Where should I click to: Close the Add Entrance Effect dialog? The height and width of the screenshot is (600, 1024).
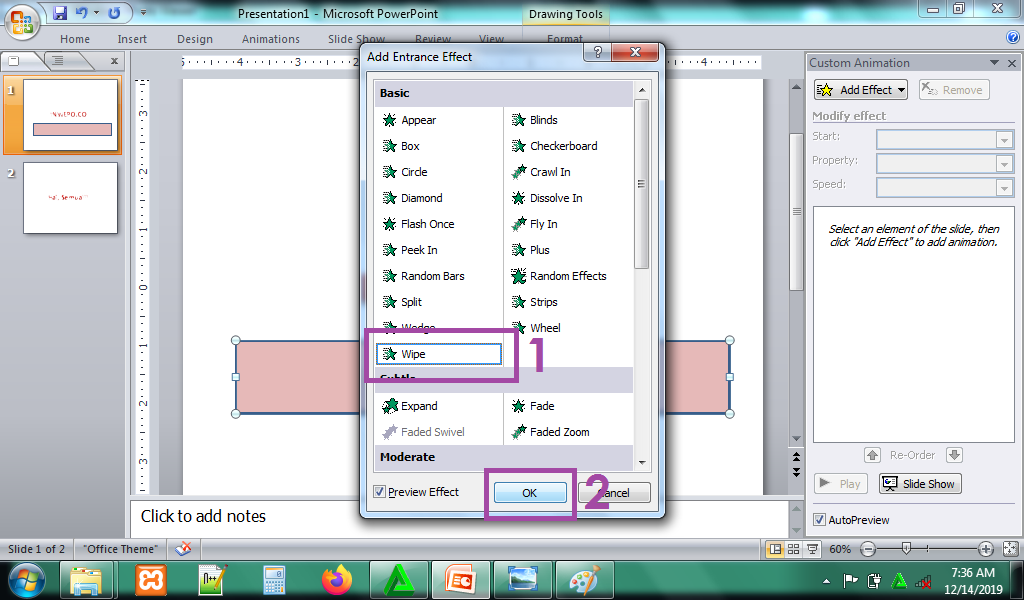[x=635, y=53]
